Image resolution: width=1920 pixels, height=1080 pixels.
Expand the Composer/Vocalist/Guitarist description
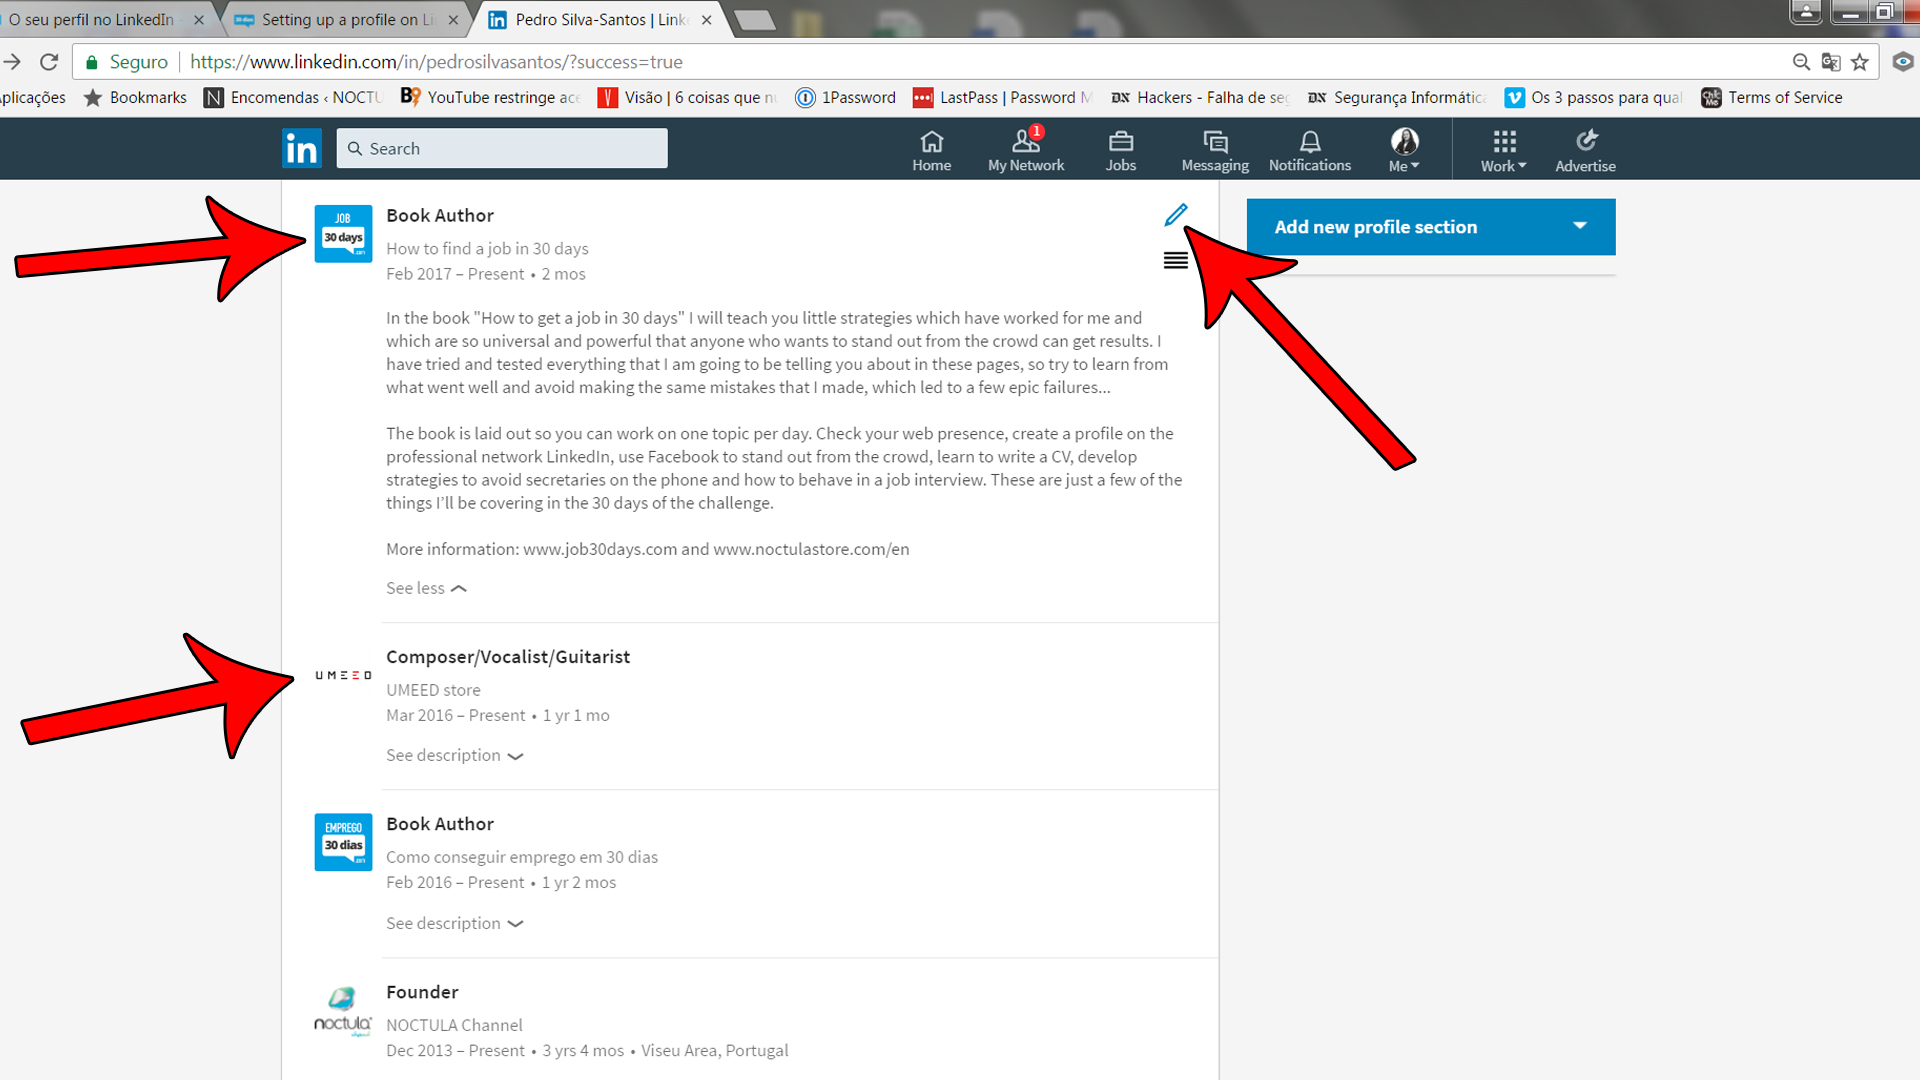[x=452, y=754]
